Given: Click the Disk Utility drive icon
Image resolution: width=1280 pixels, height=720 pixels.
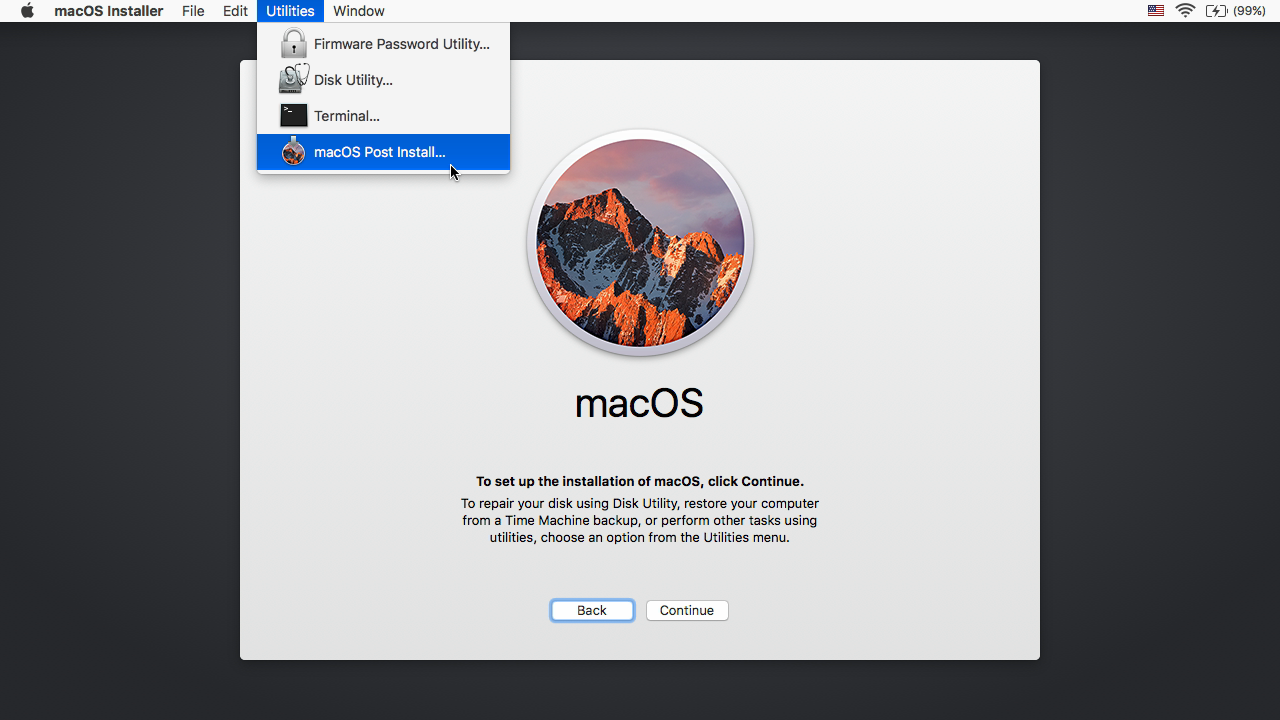Looking at the screenshot, I should (x=293, y=79).
